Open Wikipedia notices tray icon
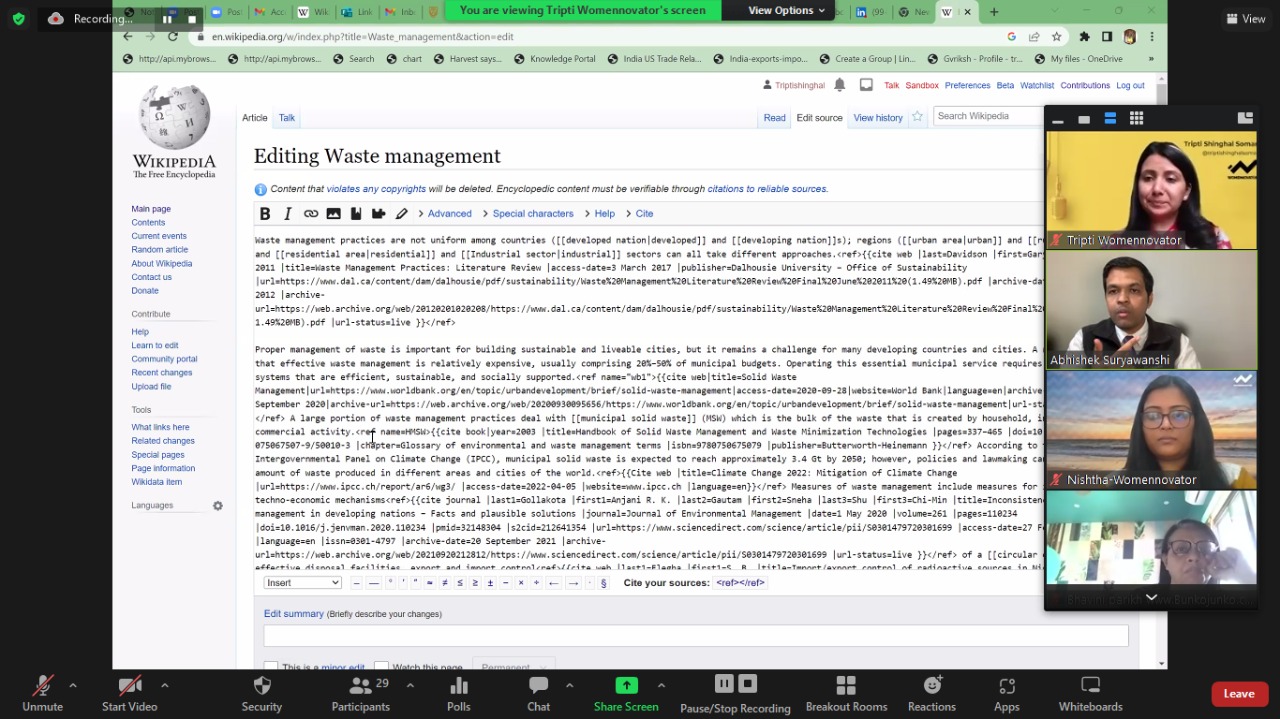1280x719 pixels. (x=866, y=85)
